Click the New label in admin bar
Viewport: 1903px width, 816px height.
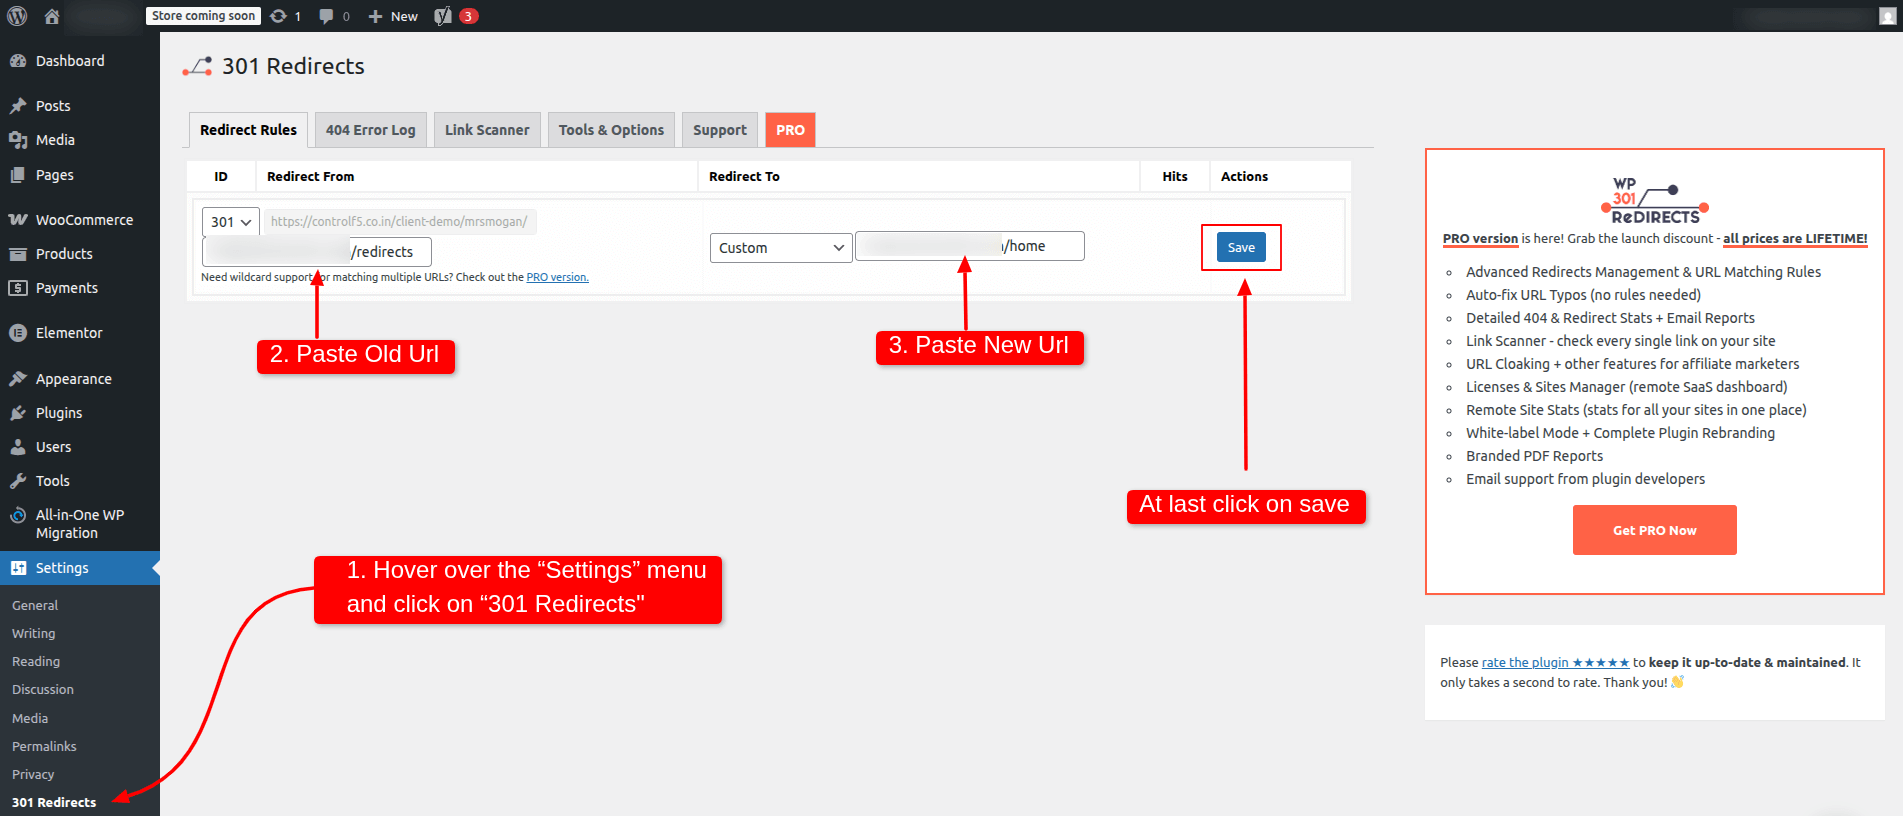(404, 16)
